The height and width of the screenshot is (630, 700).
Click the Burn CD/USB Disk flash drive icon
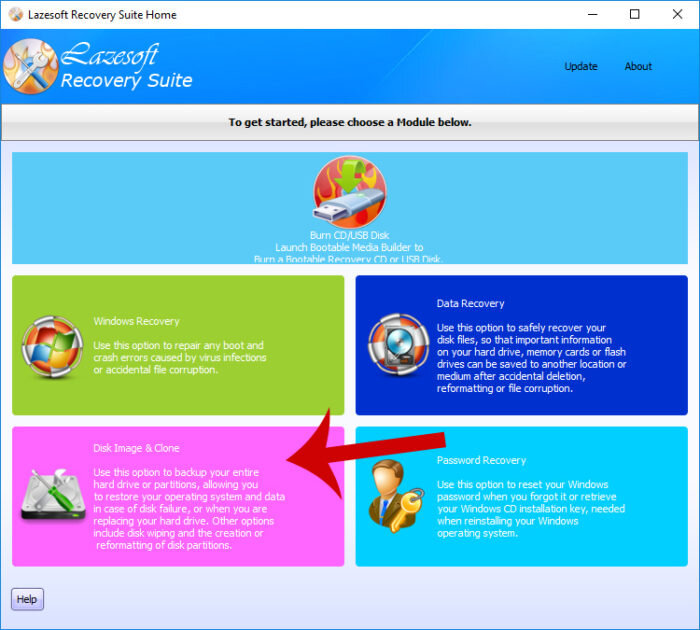click(350, 192)
